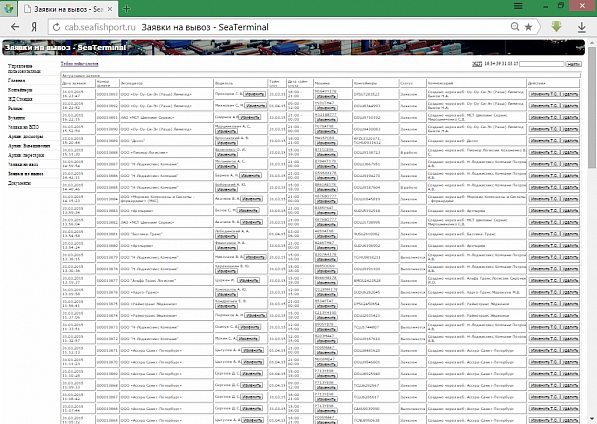
Task: Click the logout link left of the date
Action: [477, 64]
